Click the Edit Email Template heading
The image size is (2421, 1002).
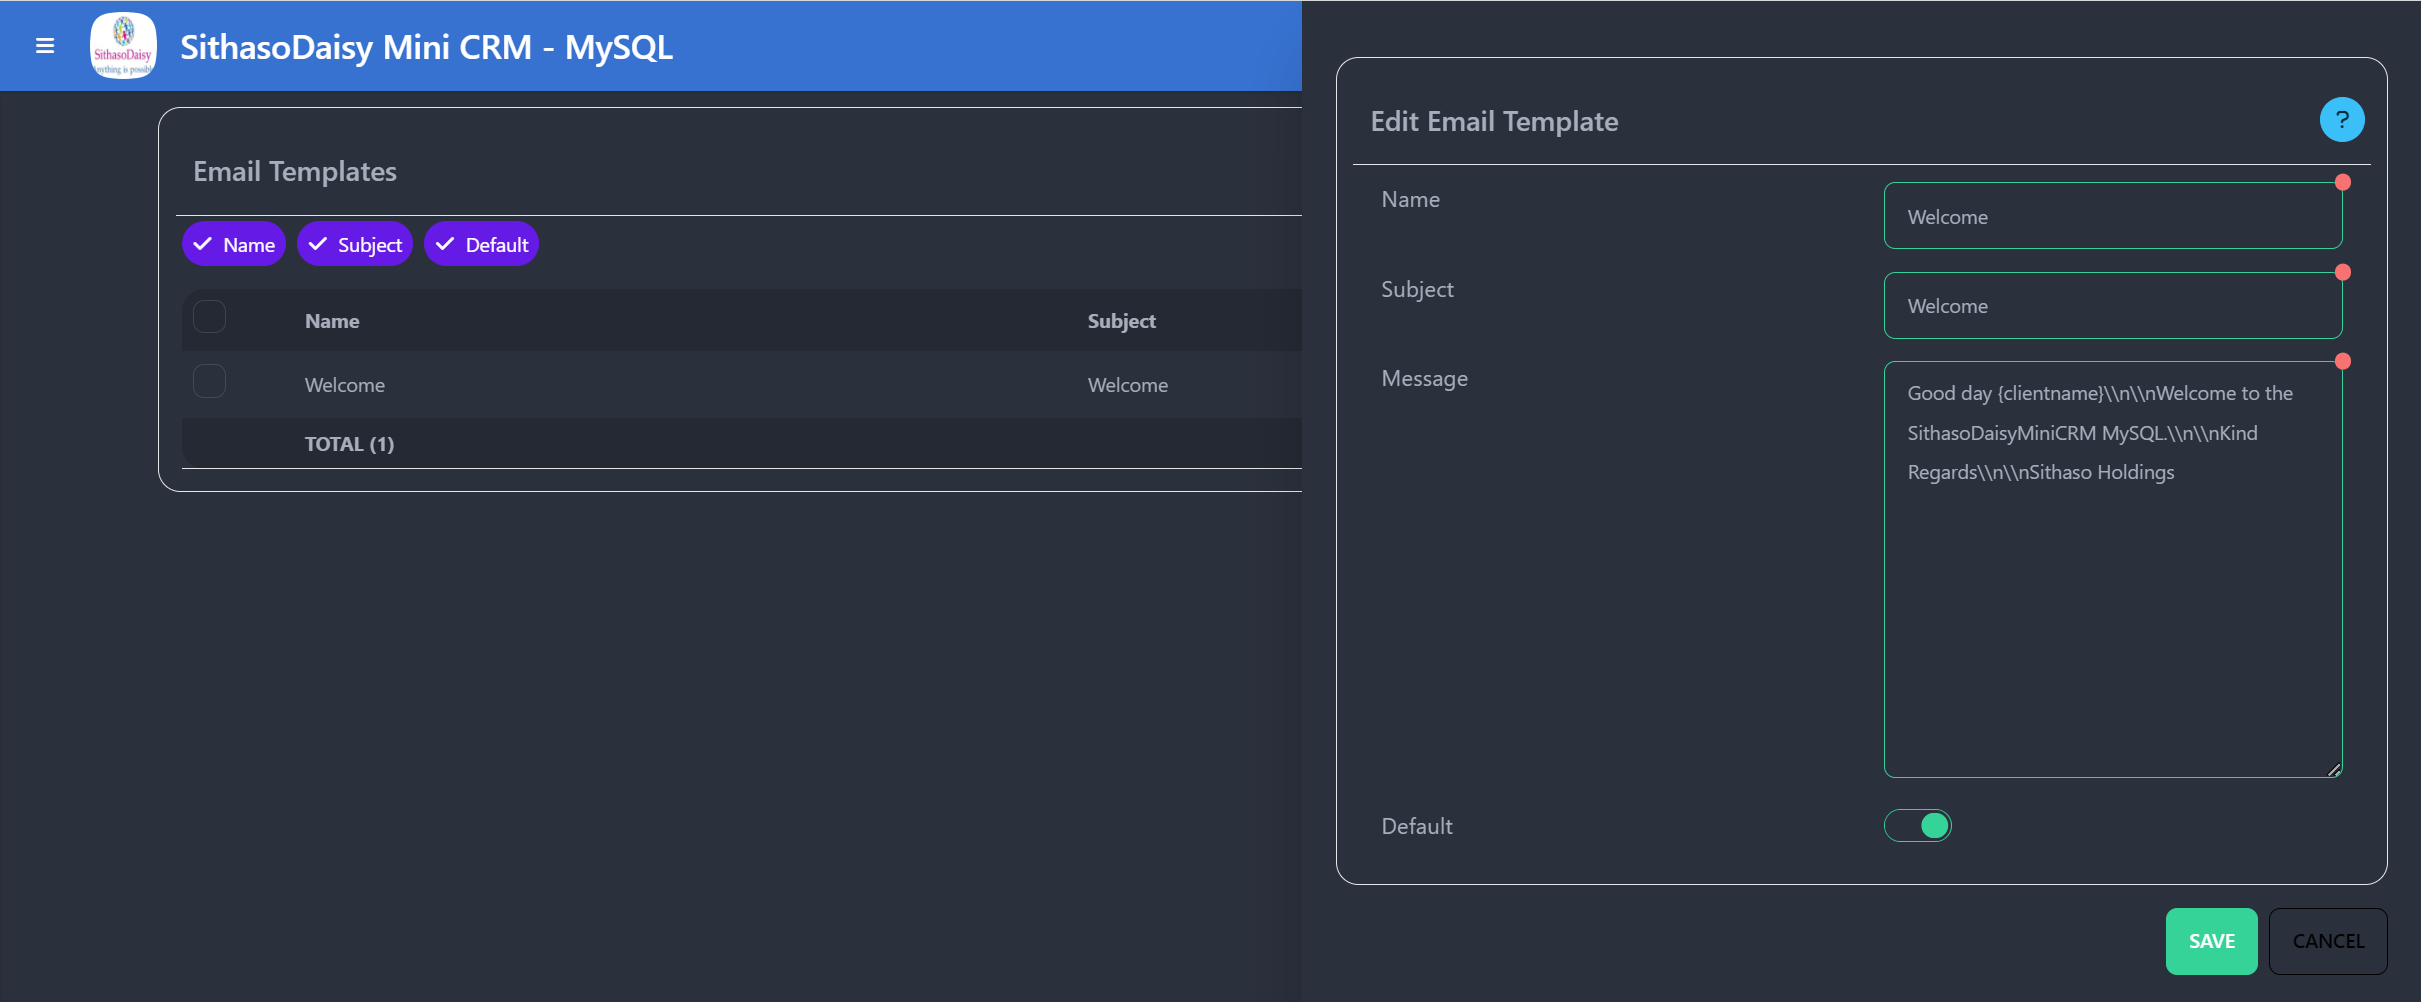[1495, 122]
